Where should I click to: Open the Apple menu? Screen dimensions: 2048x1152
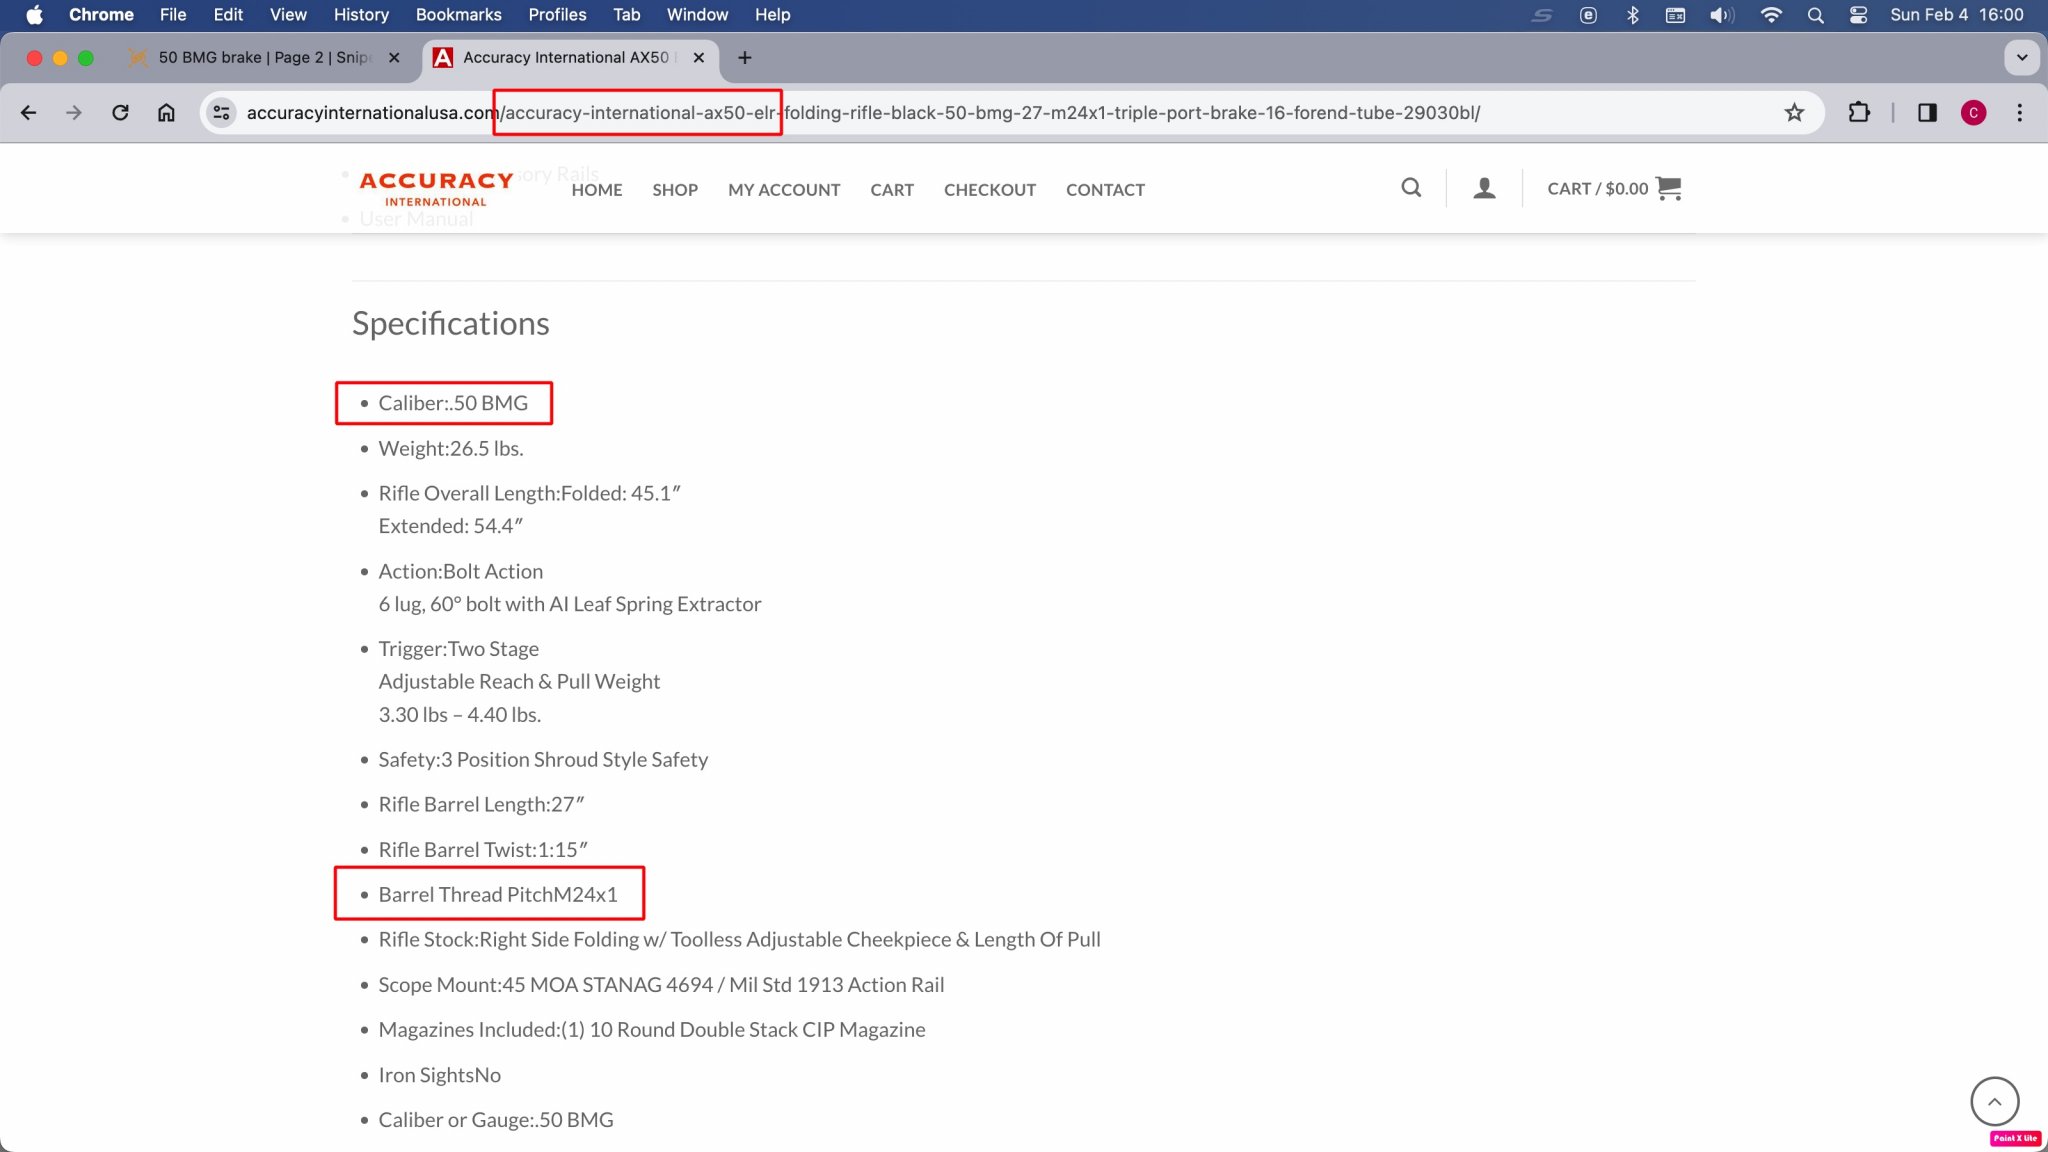34,15
